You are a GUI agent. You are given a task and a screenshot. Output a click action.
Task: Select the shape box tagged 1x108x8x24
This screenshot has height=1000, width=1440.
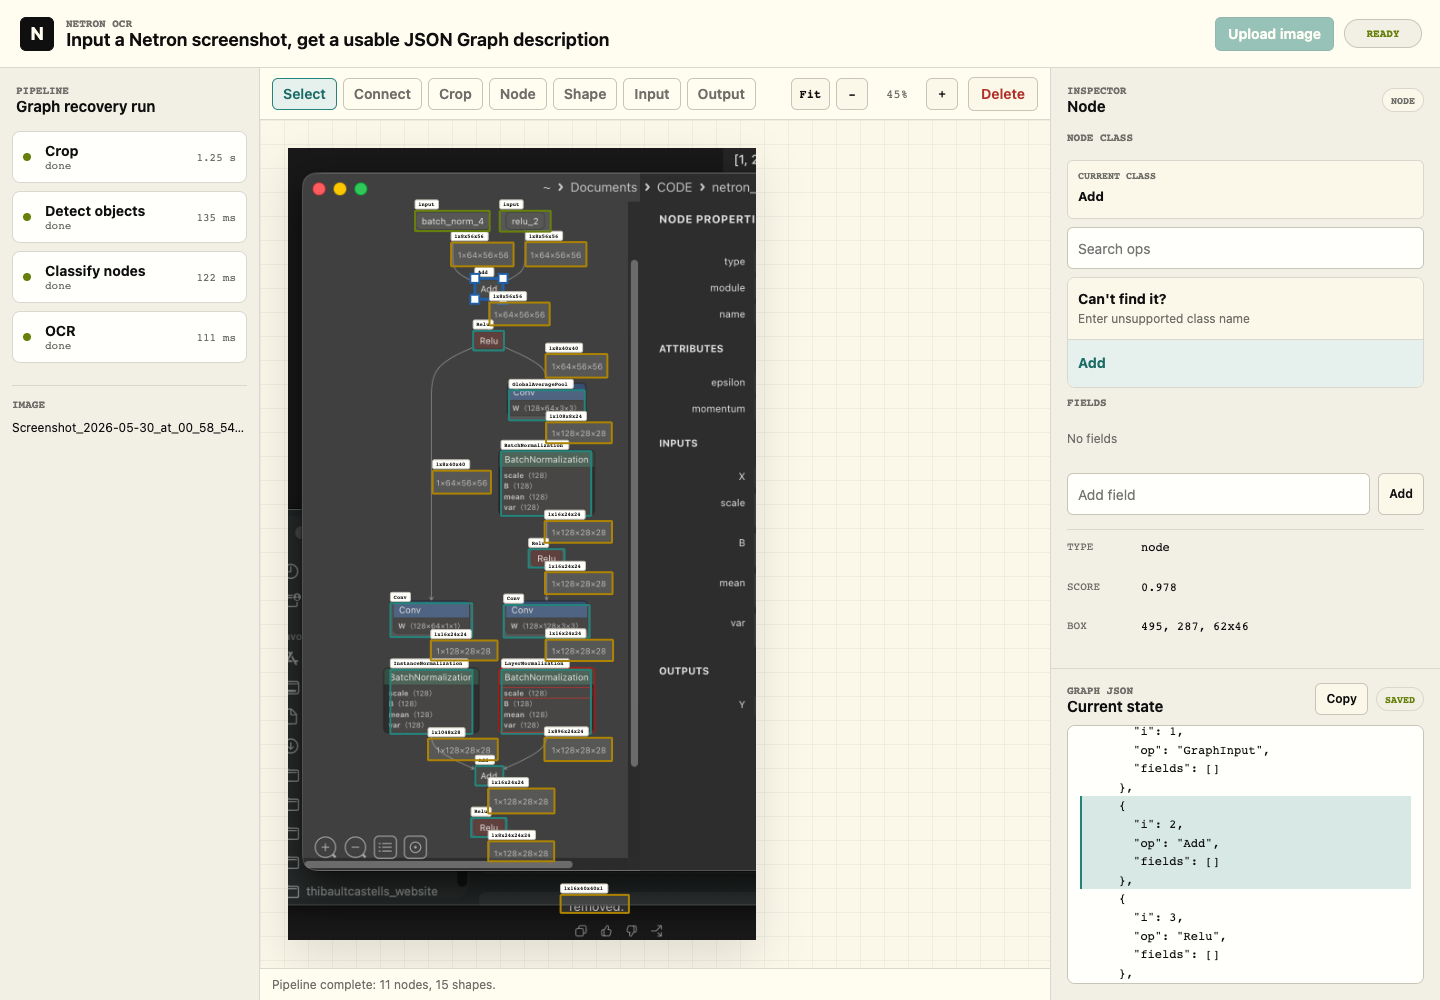(579, 433)
